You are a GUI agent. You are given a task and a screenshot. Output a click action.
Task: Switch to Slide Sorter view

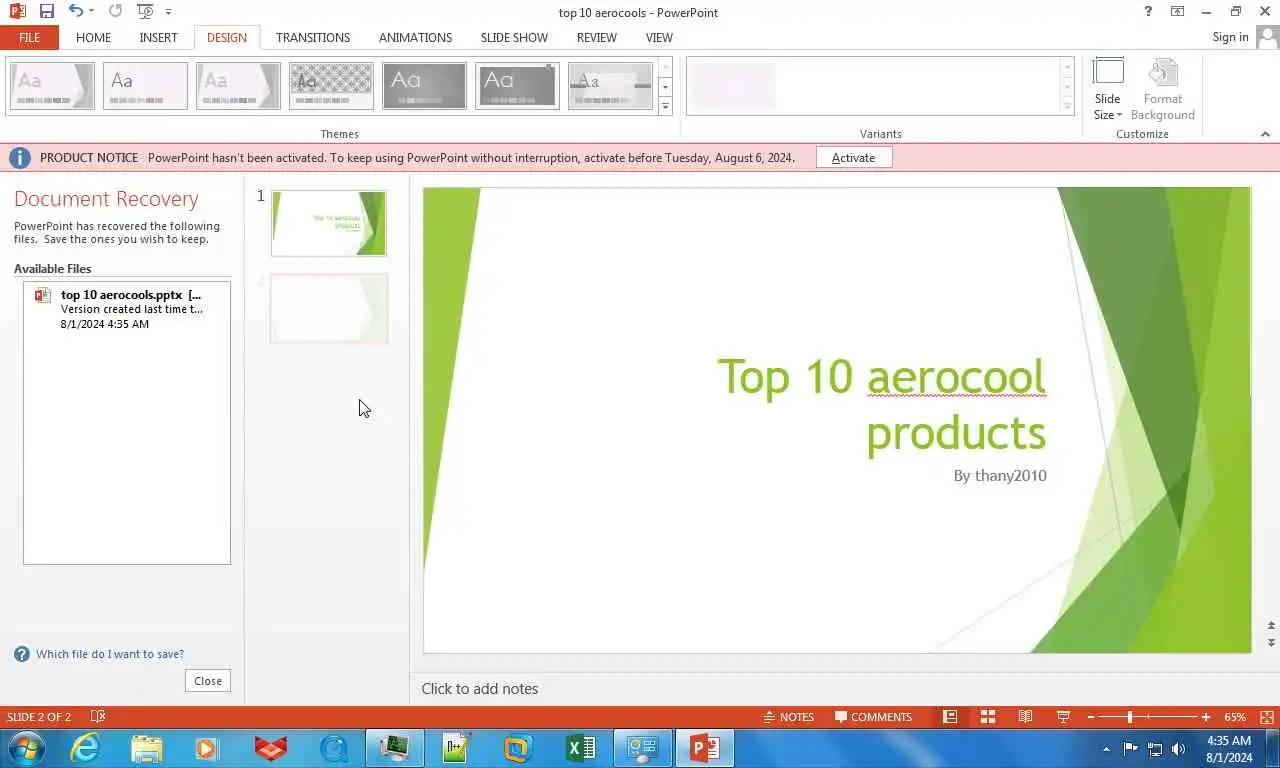click(988, 717)
